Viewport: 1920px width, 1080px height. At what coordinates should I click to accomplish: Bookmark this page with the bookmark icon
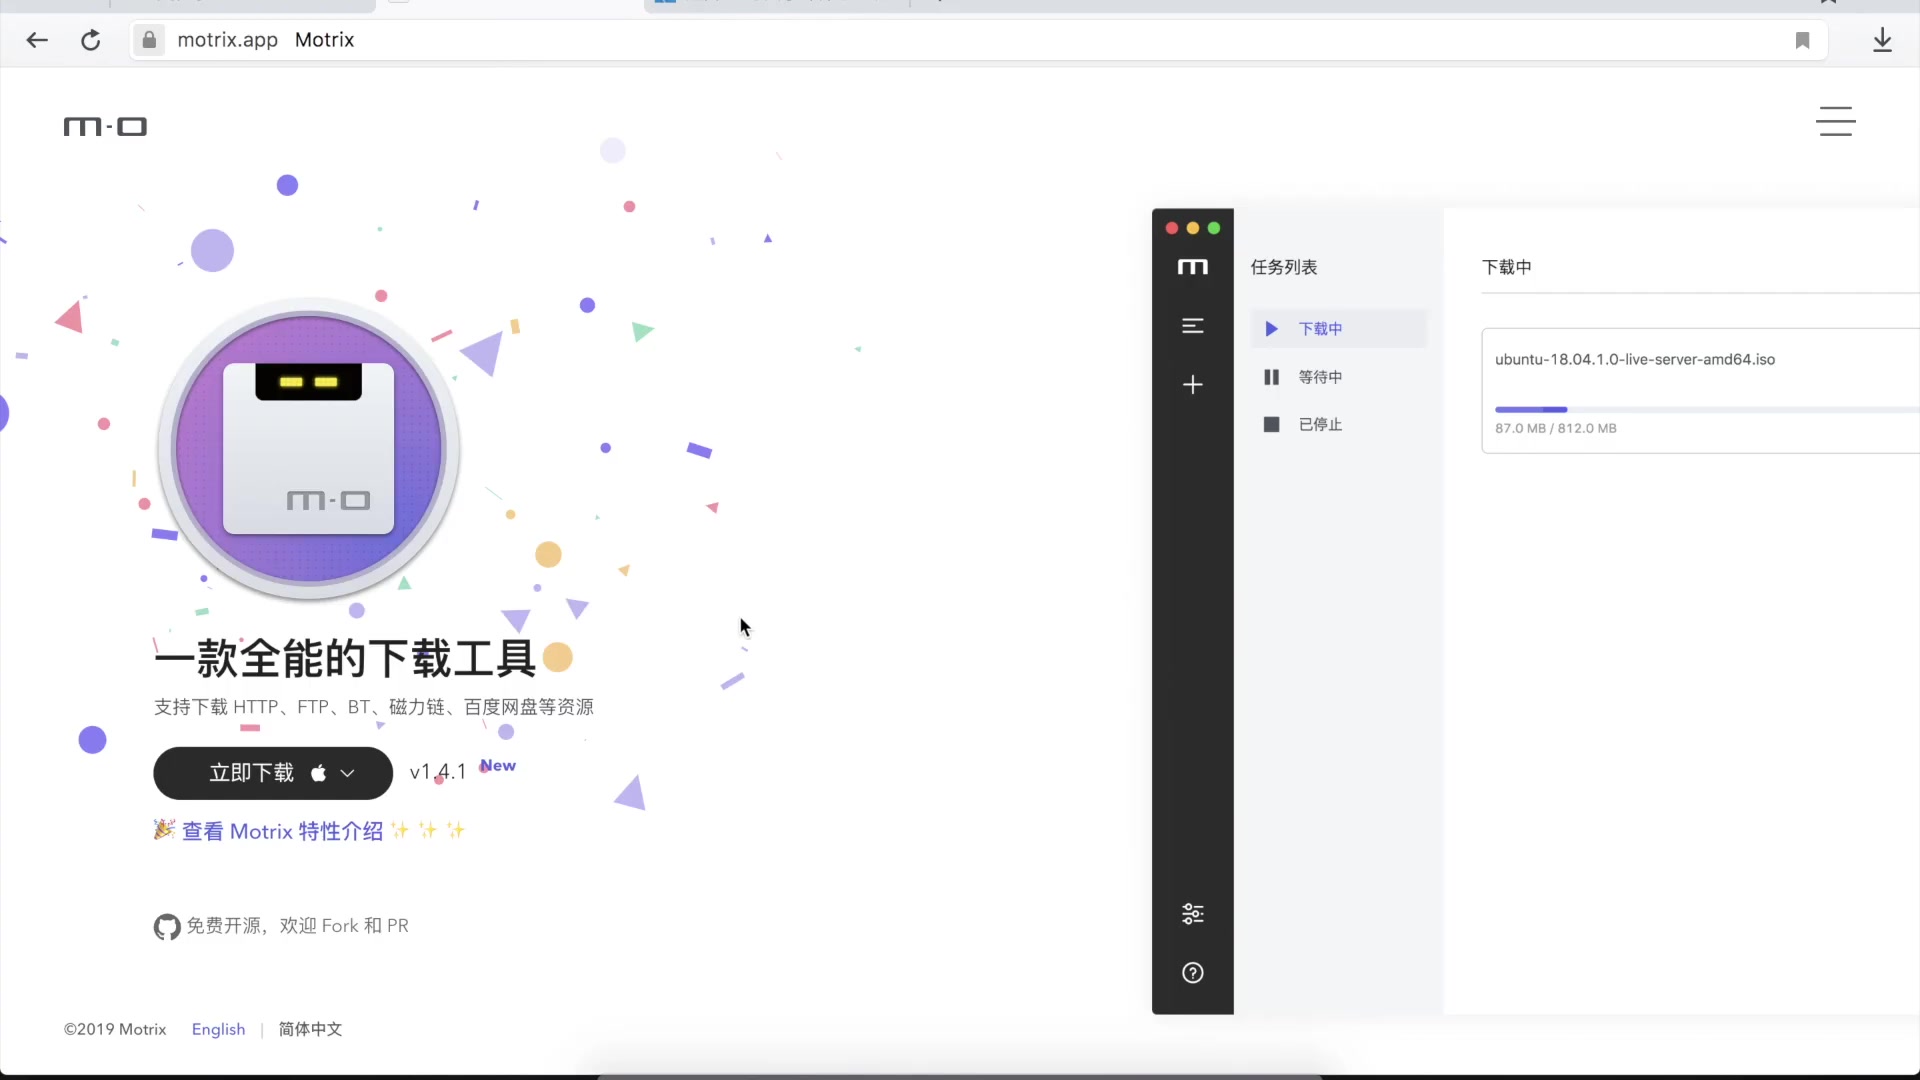tap(1802, 40)
